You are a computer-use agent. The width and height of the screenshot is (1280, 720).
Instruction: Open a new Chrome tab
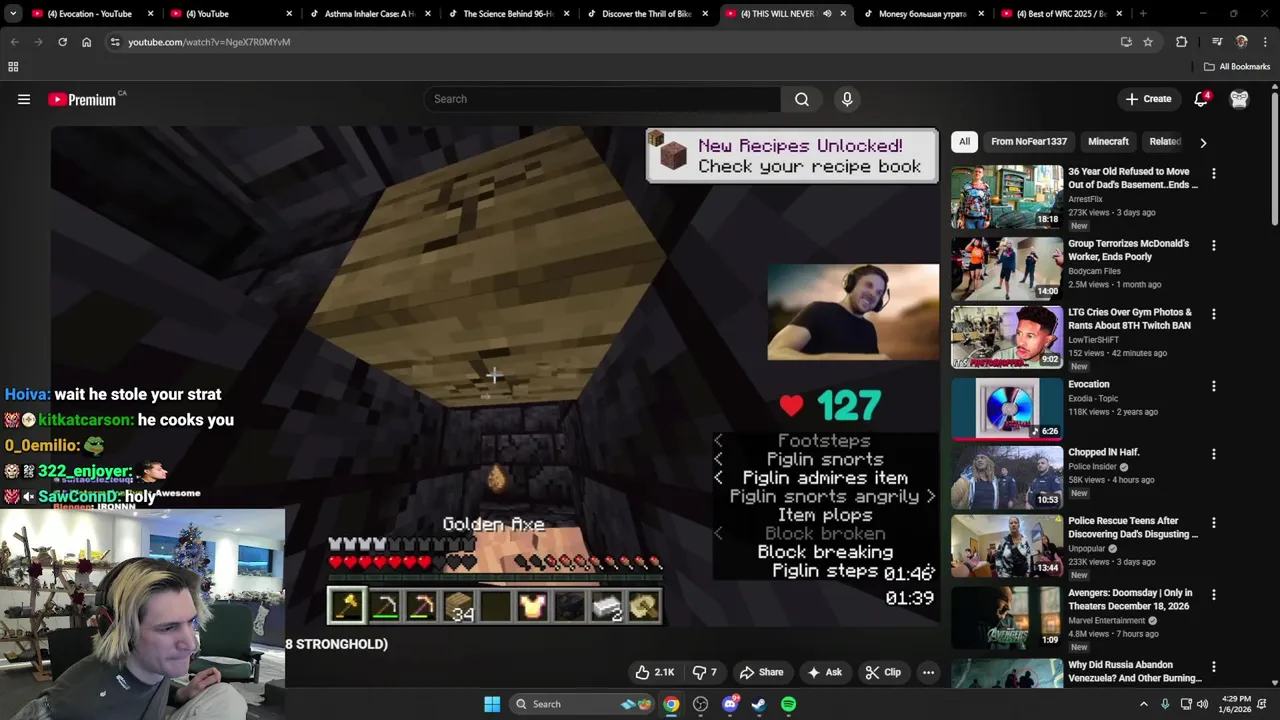click(1142, 14)
